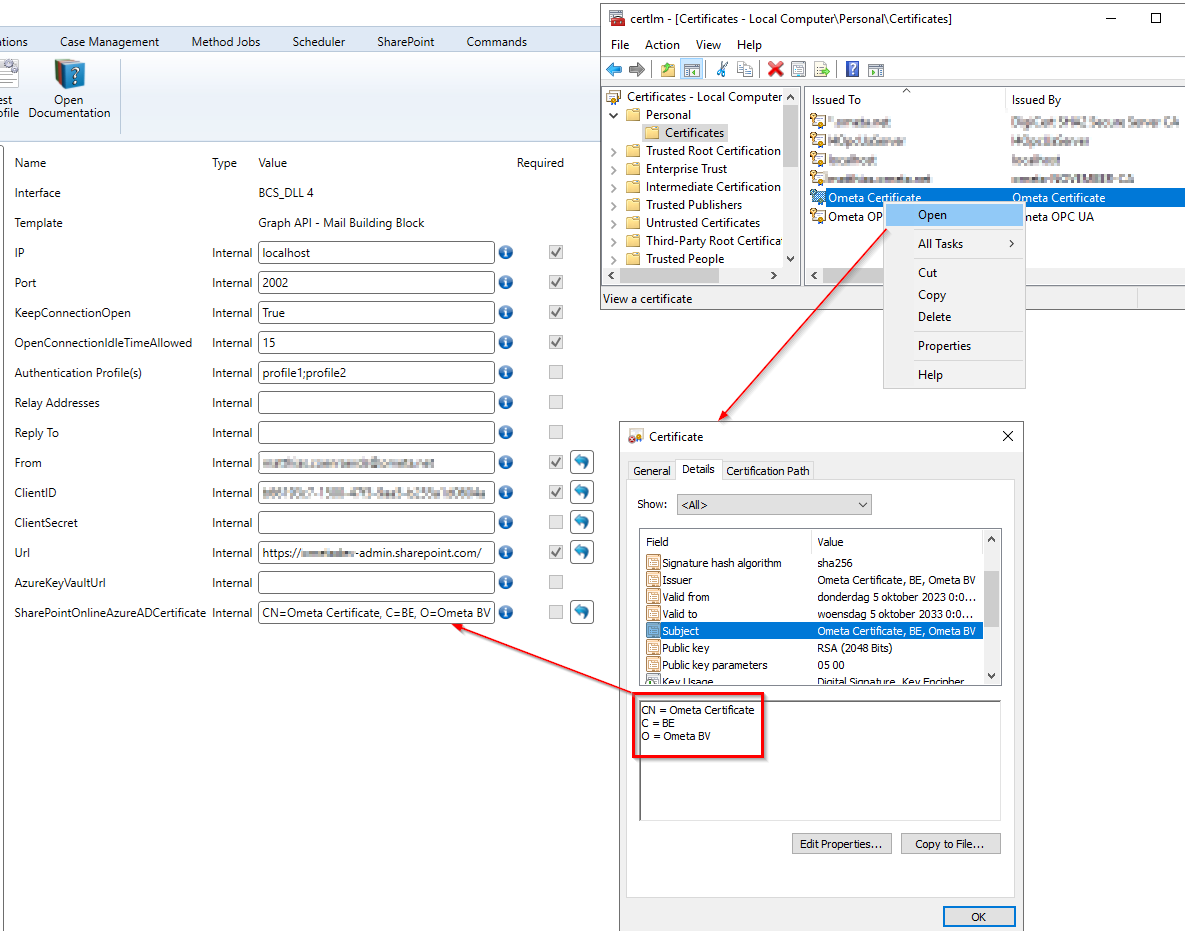Click the reset arrow button for Url
The width and height of the screenshot is (1185, 931).
click(x=582, y=552)
